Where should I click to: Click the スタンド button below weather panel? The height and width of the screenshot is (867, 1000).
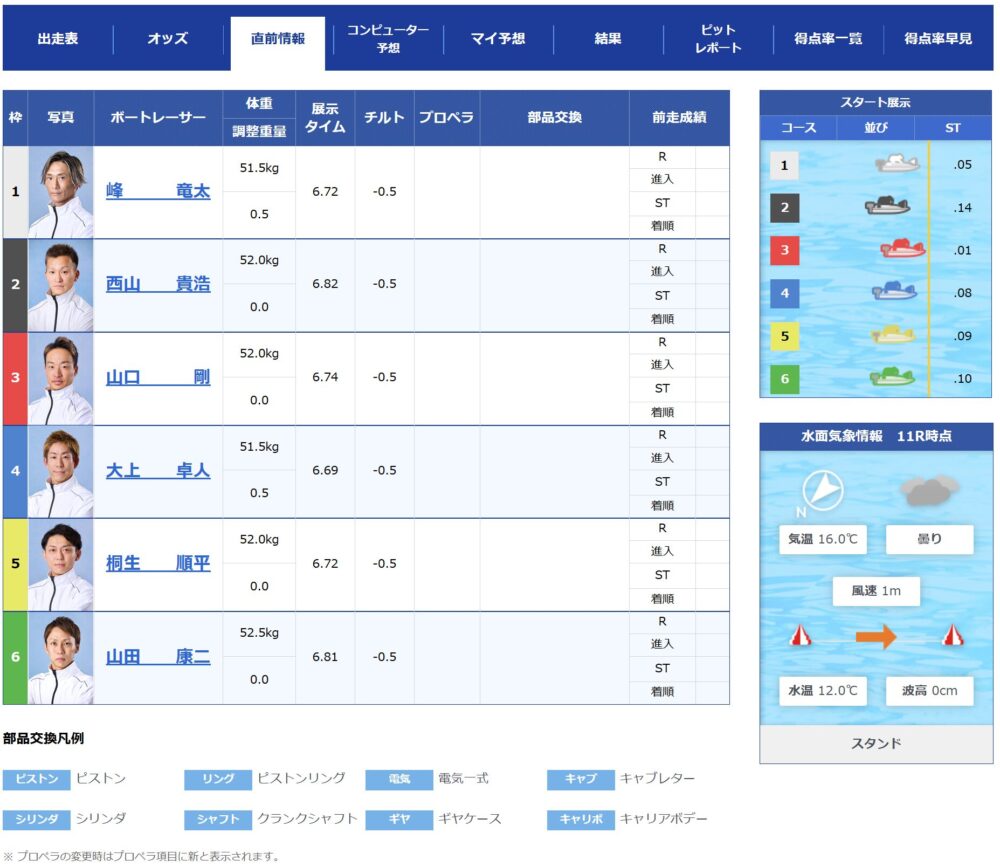876,744
